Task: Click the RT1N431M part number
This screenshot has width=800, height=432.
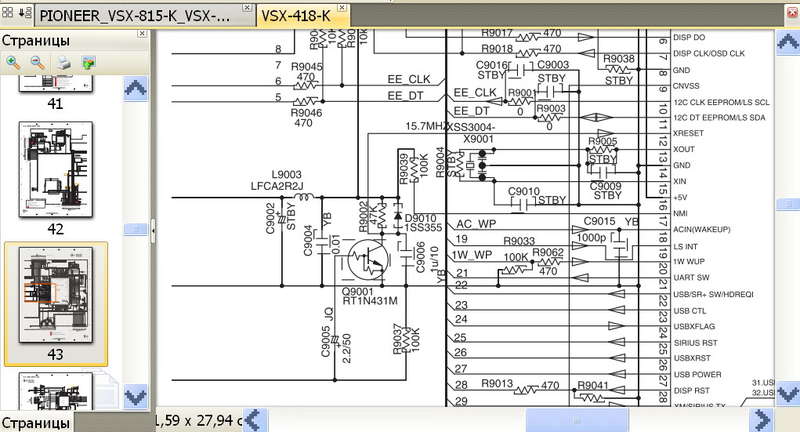Action: [x=370, y=301]
